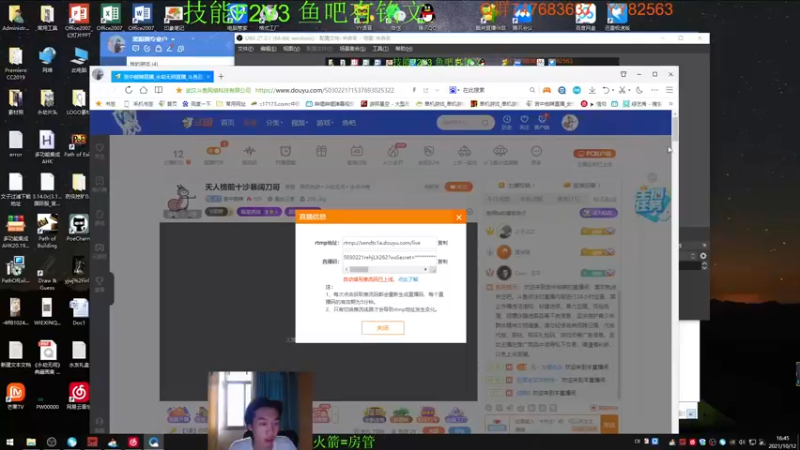Open Douyu history clock icon
This screenshot has height=450, width=800.
507,122
